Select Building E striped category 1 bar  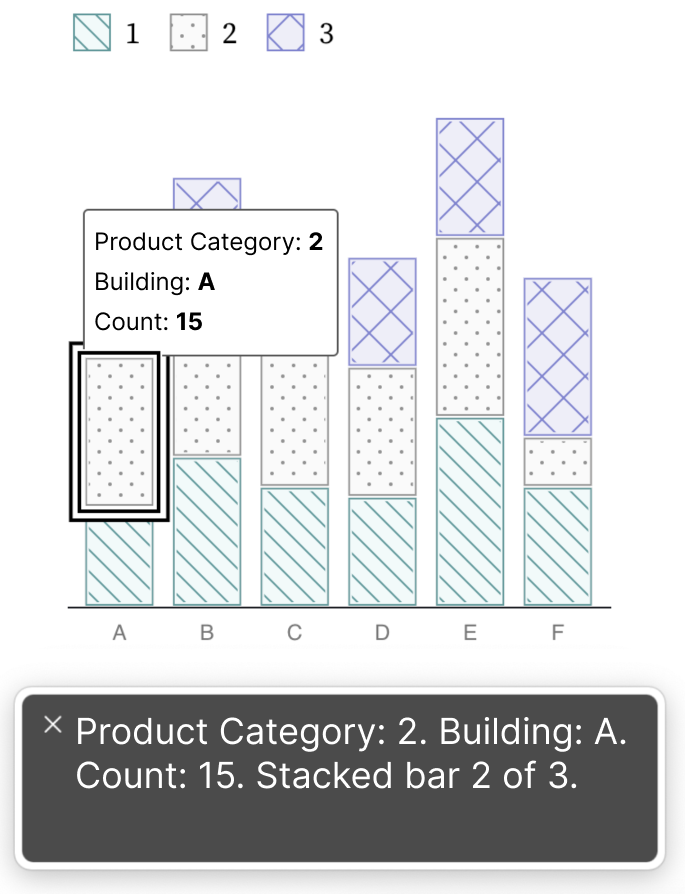[x=470, y=511]
